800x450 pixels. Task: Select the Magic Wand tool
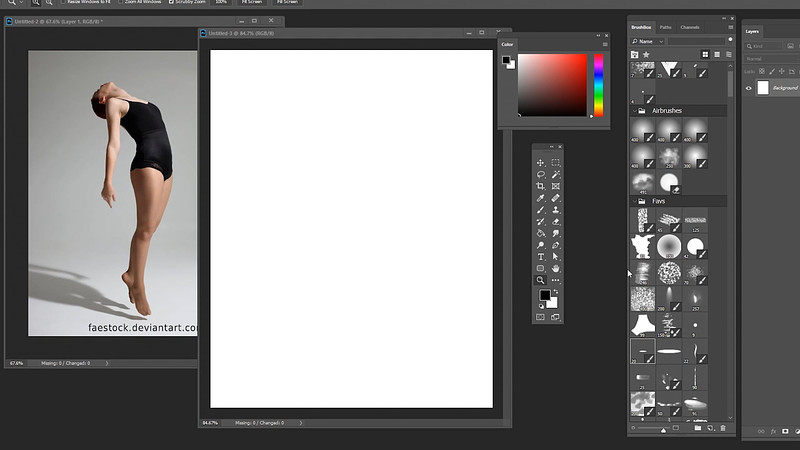[x=556, y=174]
